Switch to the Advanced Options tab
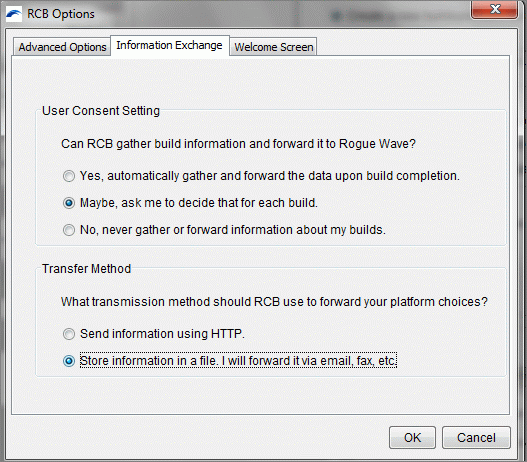527x462 pixels. 62,47
